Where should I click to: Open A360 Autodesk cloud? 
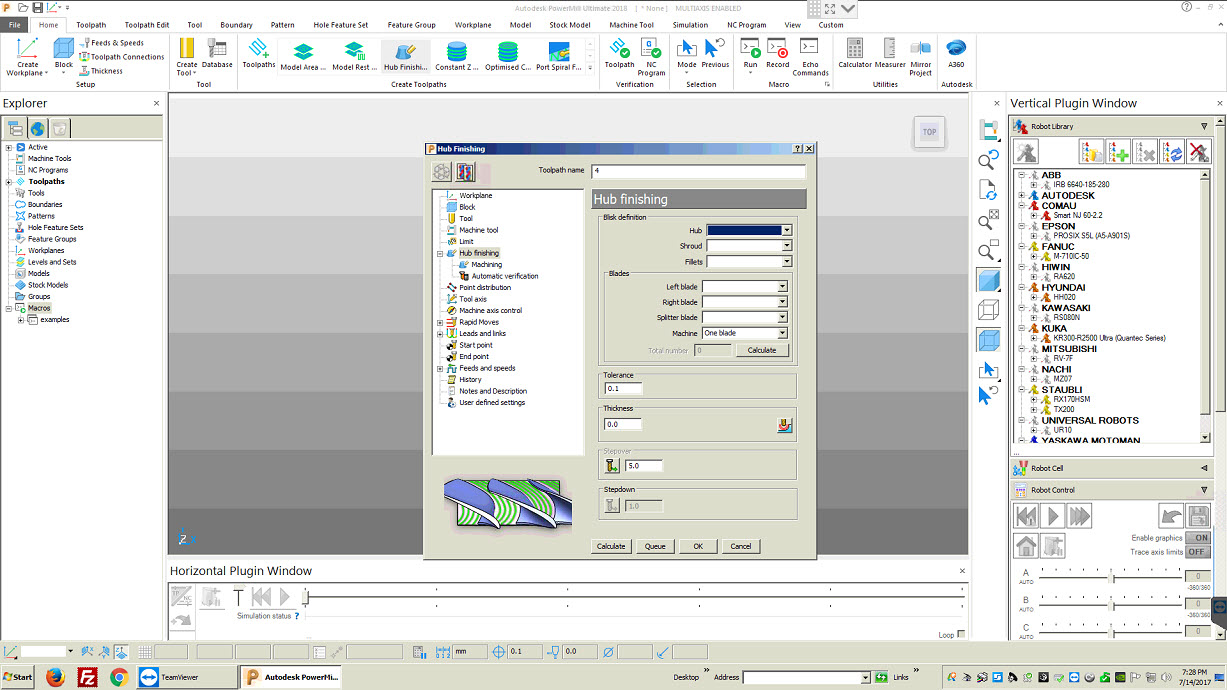tap(956, 54)
